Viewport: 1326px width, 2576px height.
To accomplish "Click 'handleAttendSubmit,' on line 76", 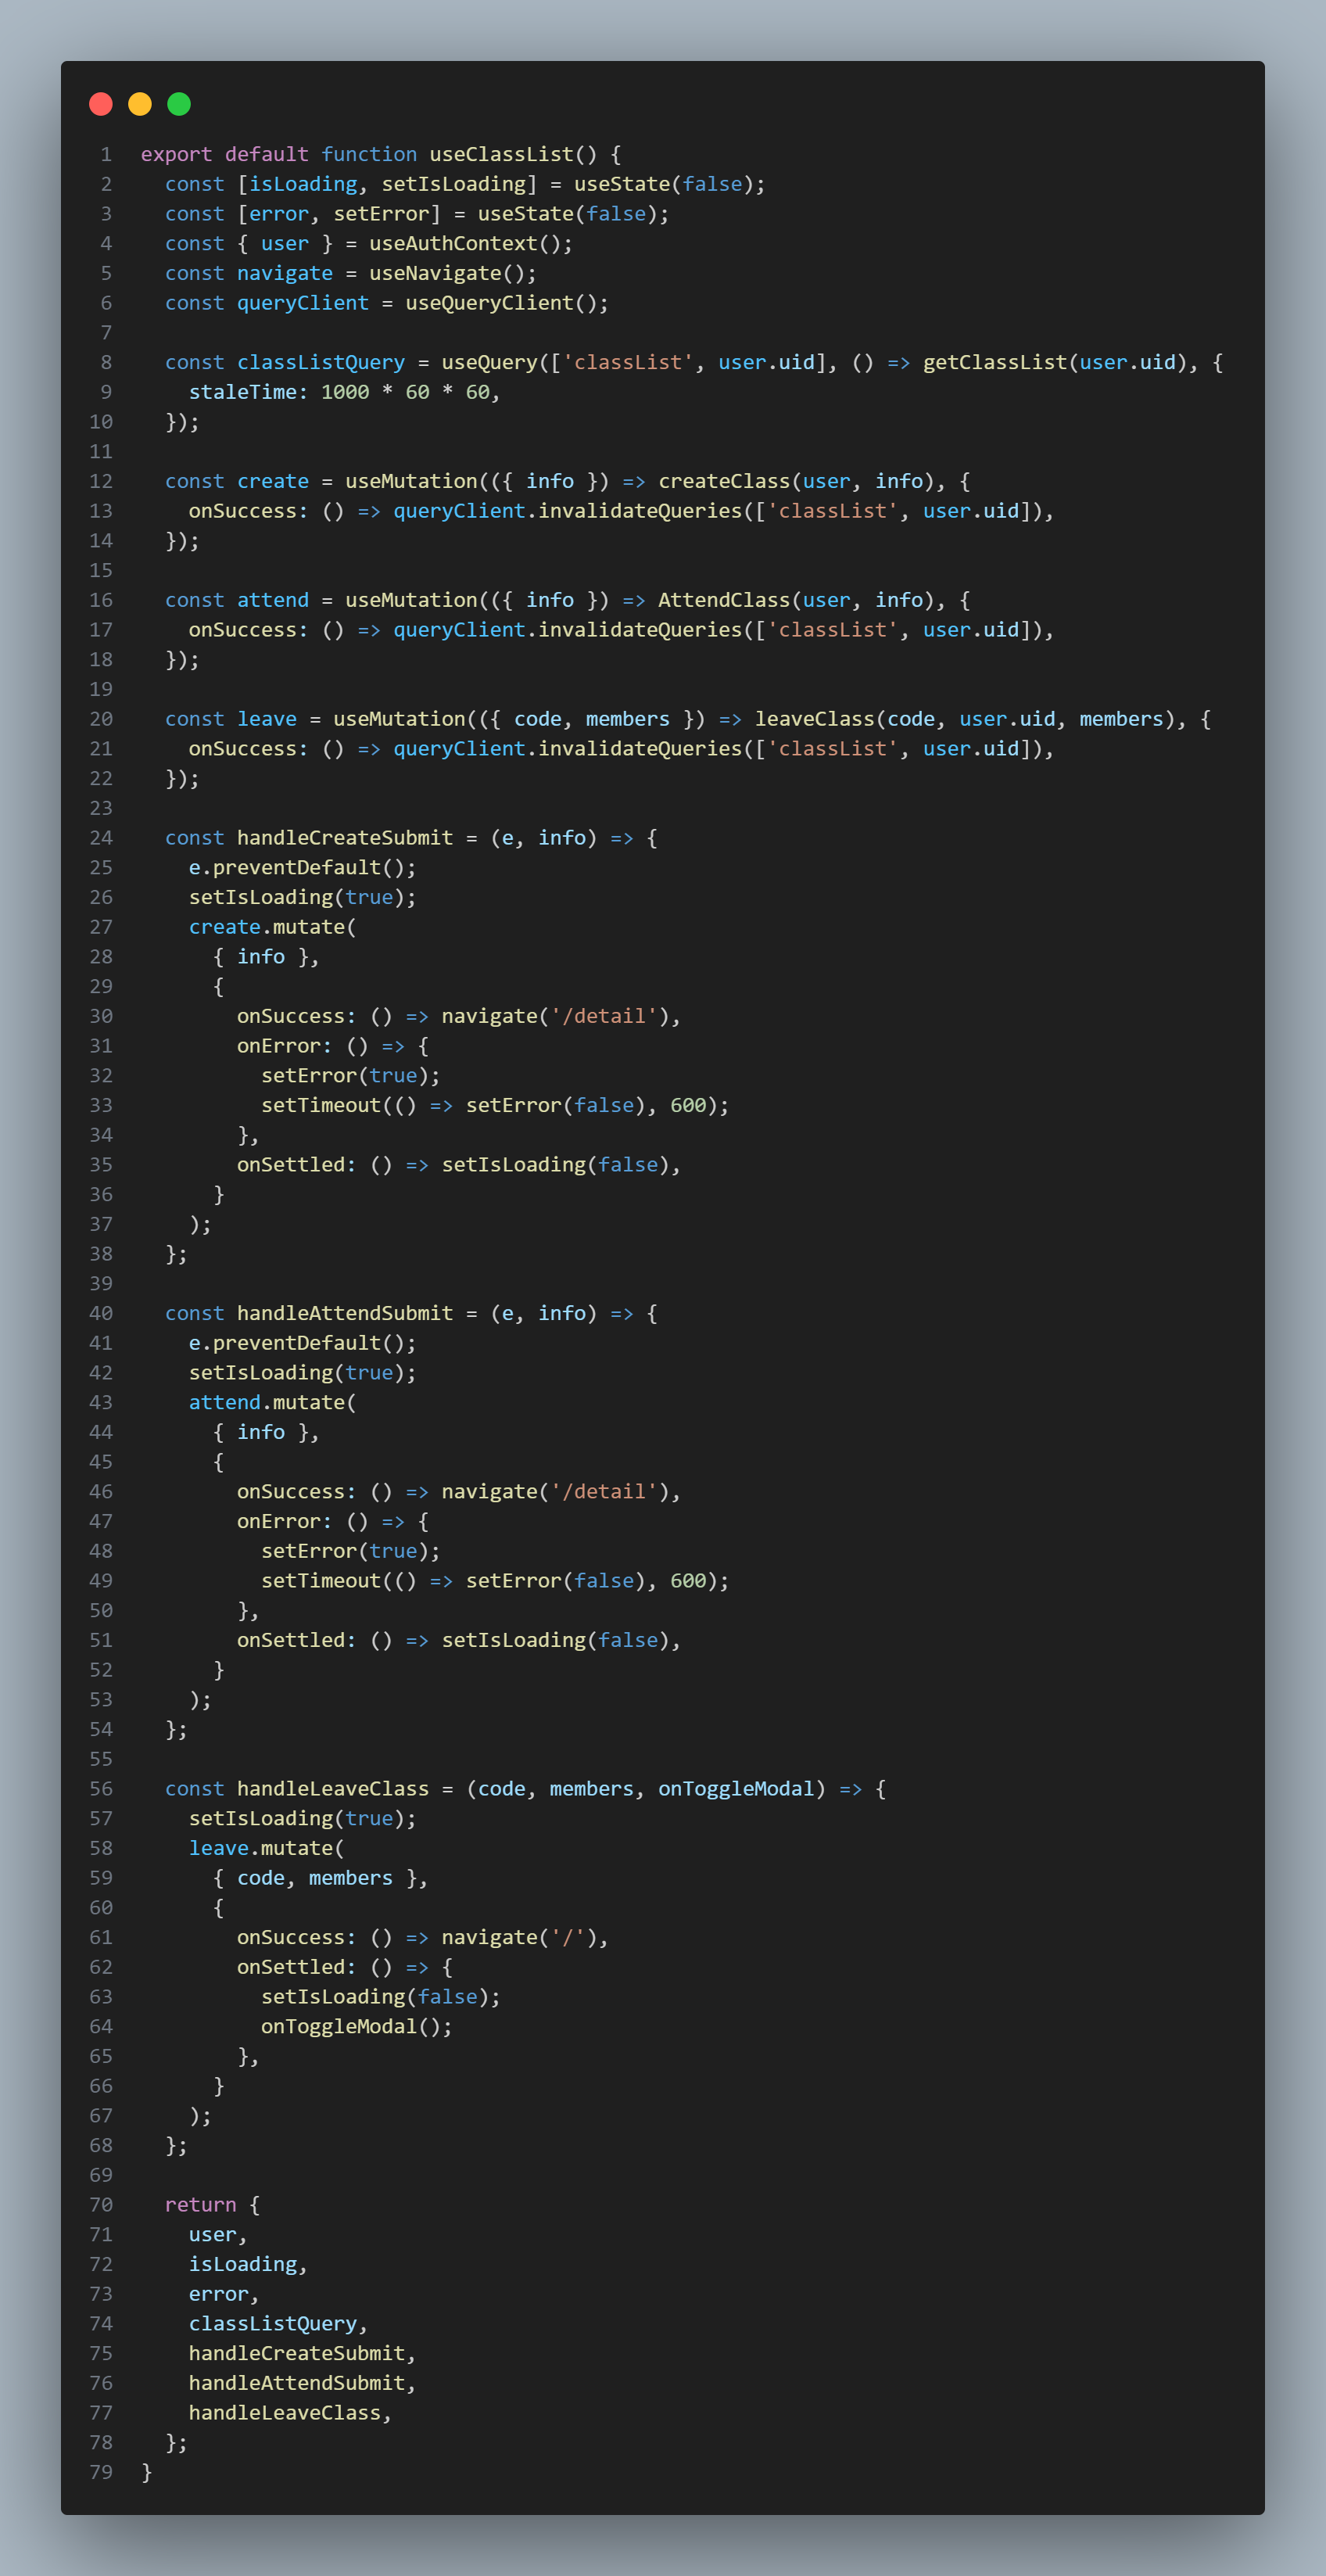I will point(303,2383).
